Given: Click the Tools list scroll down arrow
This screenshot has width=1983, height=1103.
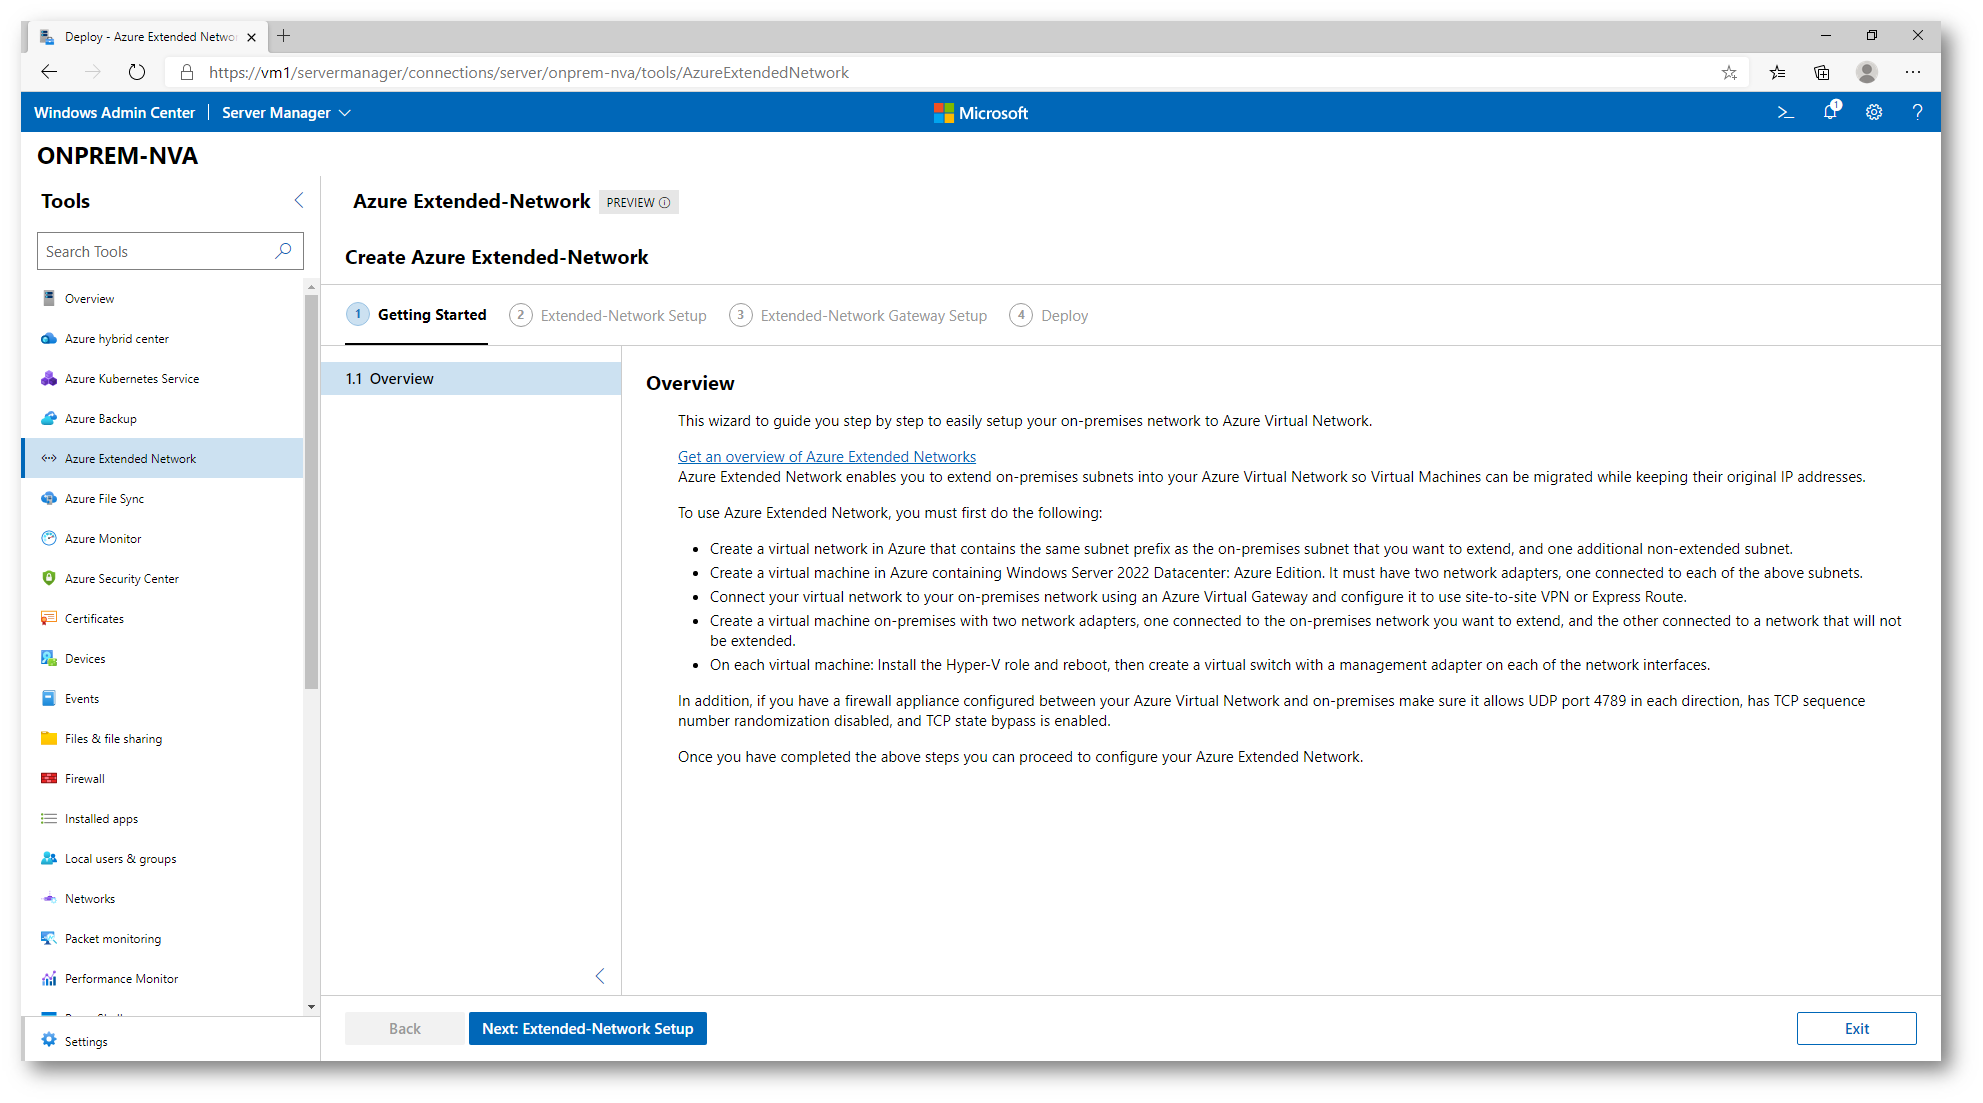Looking at the screenshot, I should pyautogui.click(x=311, y=1006).
